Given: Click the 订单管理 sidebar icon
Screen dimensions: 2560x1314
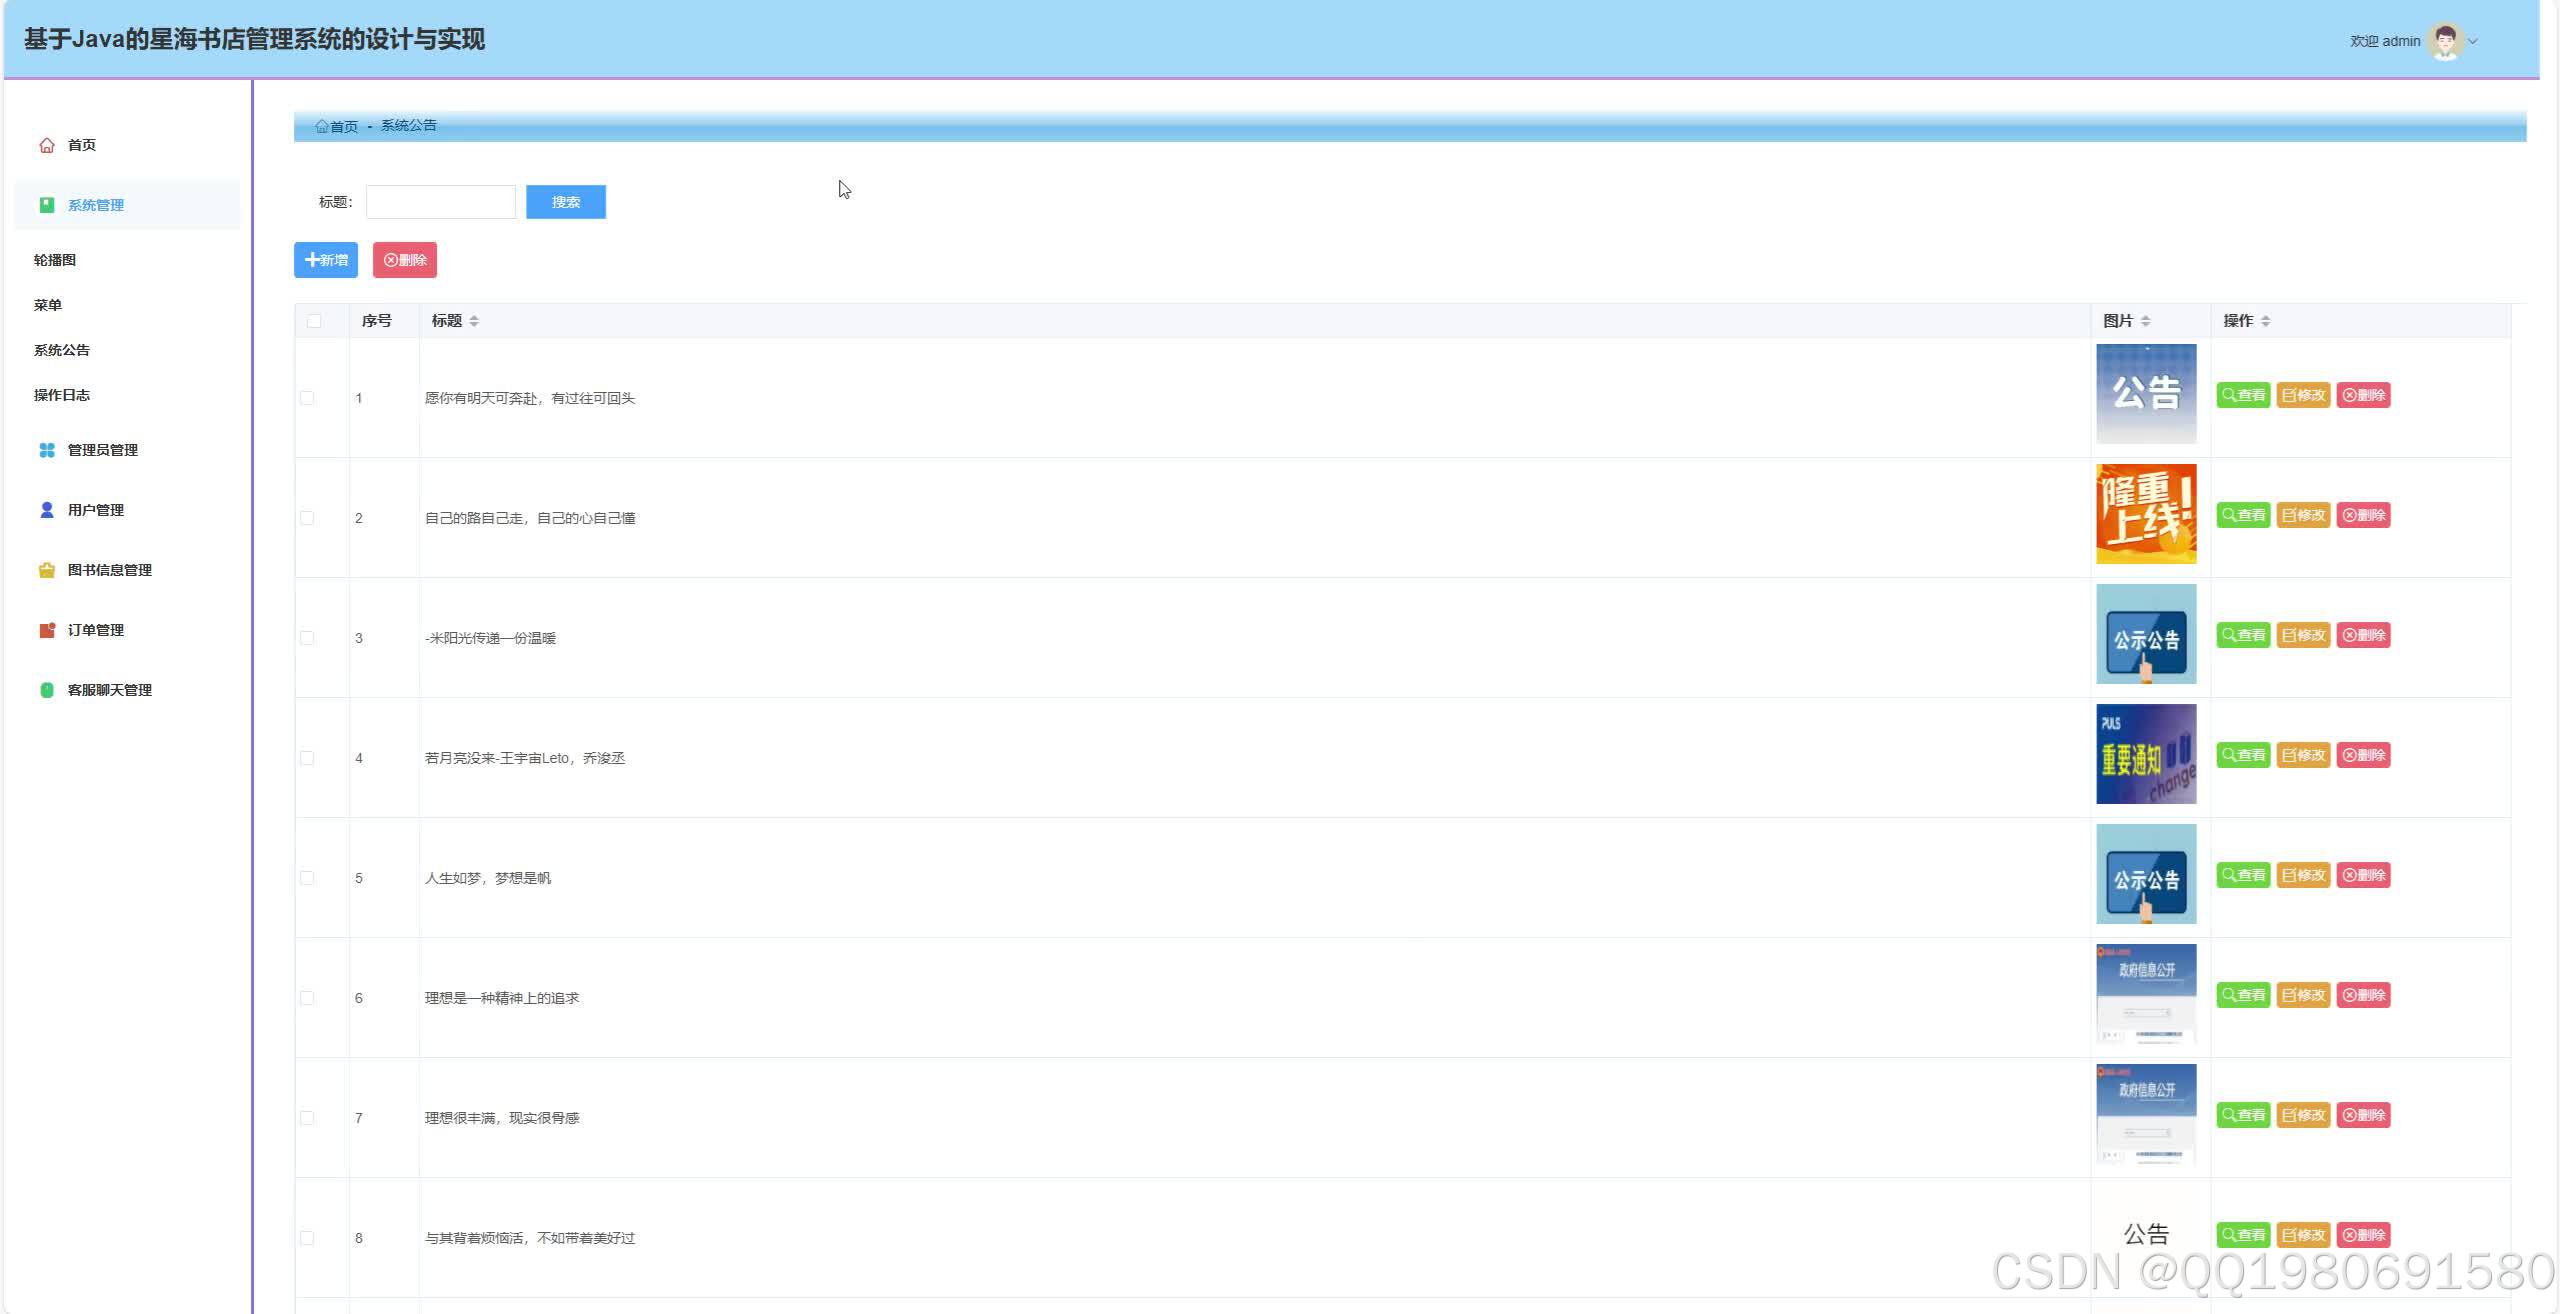Looking at the screenshot, I should (46, 630).
